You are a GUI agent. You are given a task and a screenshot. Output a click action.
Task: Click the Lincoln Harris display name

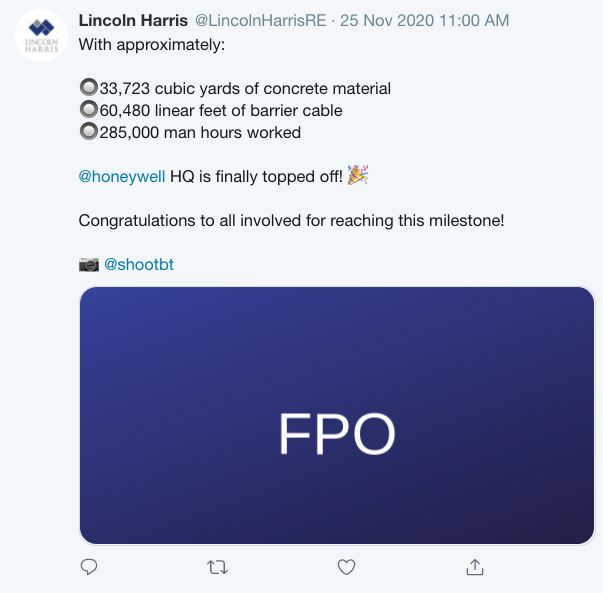132,21
